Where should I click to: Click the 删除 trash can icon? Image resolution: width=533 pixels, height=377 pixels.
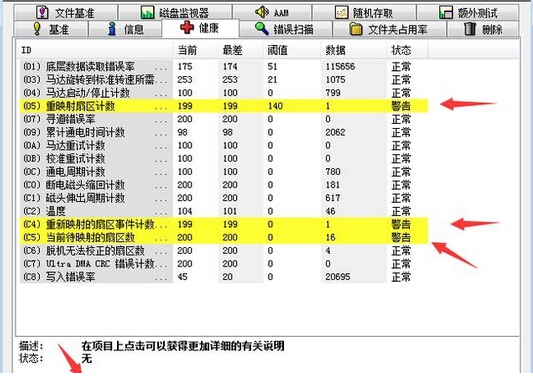tap(470, 29)
